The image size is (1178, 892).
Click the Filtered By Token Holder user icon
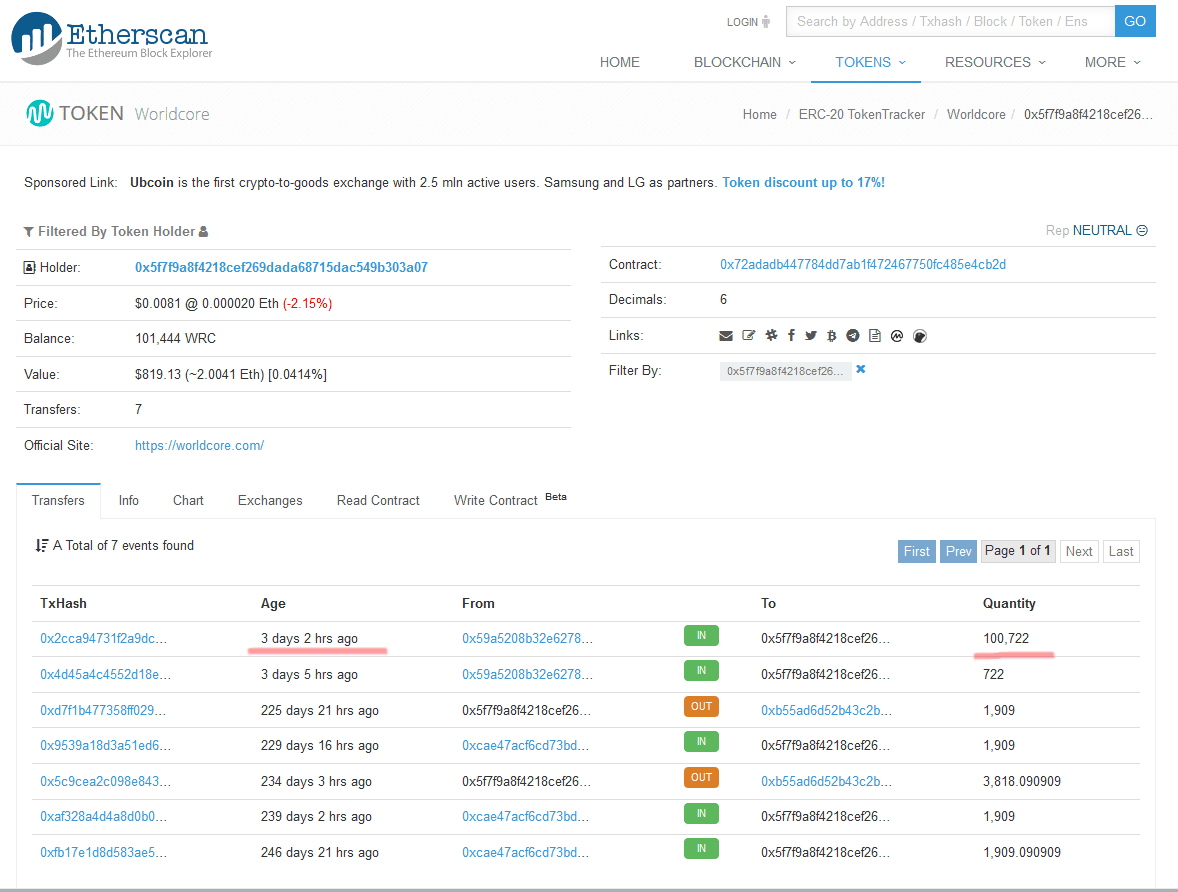point(203,231)
